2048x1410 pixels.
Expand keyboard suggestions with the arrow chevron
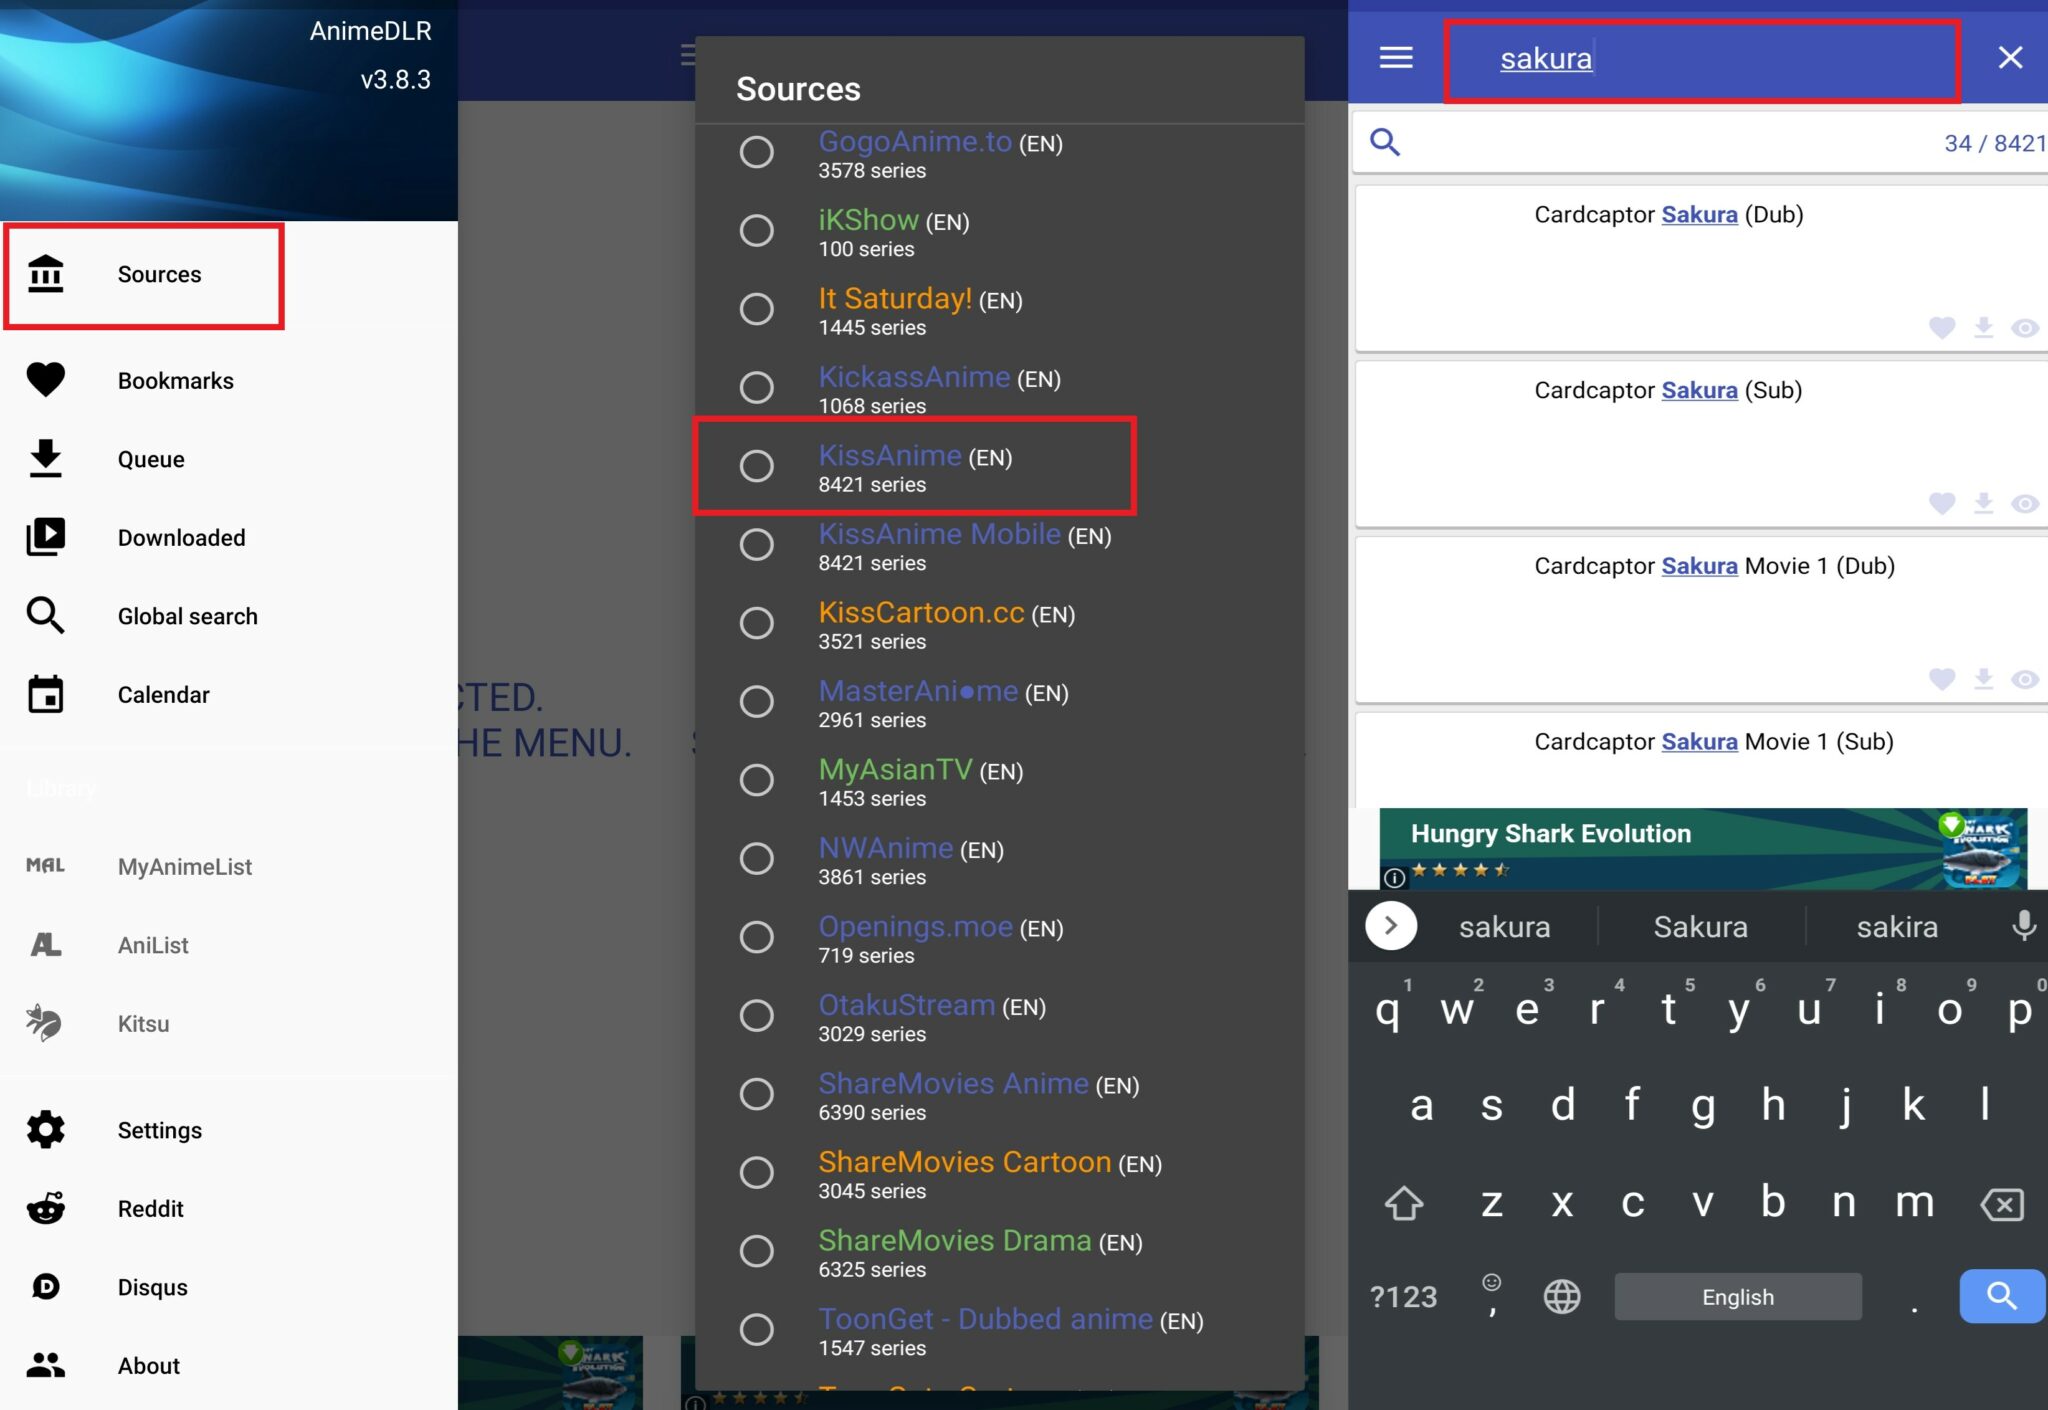point(1391,926)
